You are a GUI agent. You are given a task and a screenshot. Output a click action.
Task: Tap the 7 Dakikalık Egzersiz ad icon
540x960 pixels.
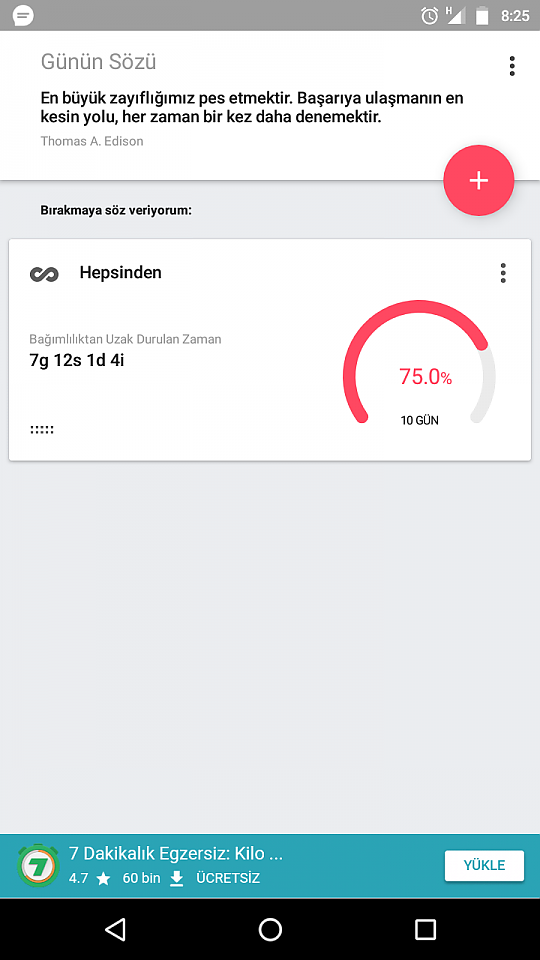(x=38, y=866)
